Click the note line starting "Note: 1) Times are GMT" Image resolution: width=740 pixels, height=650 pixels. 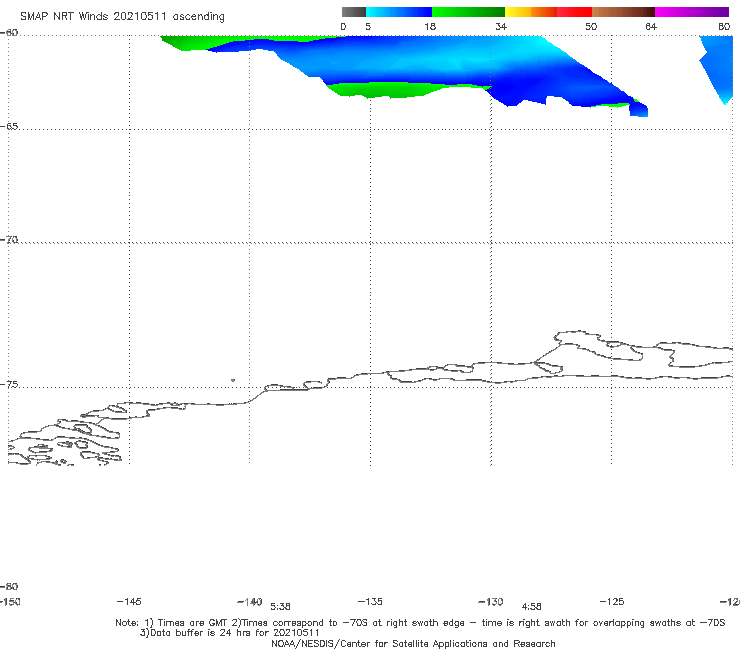pos(420,623)
